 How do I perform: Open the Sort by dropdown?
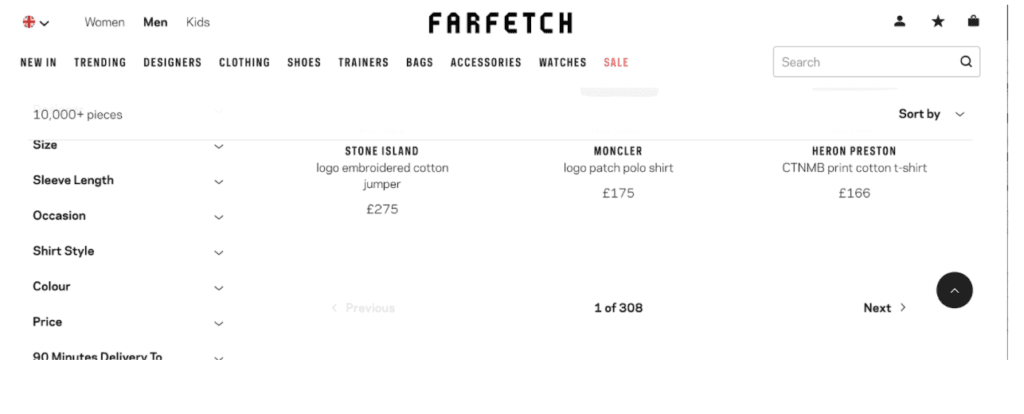point(931,114)
